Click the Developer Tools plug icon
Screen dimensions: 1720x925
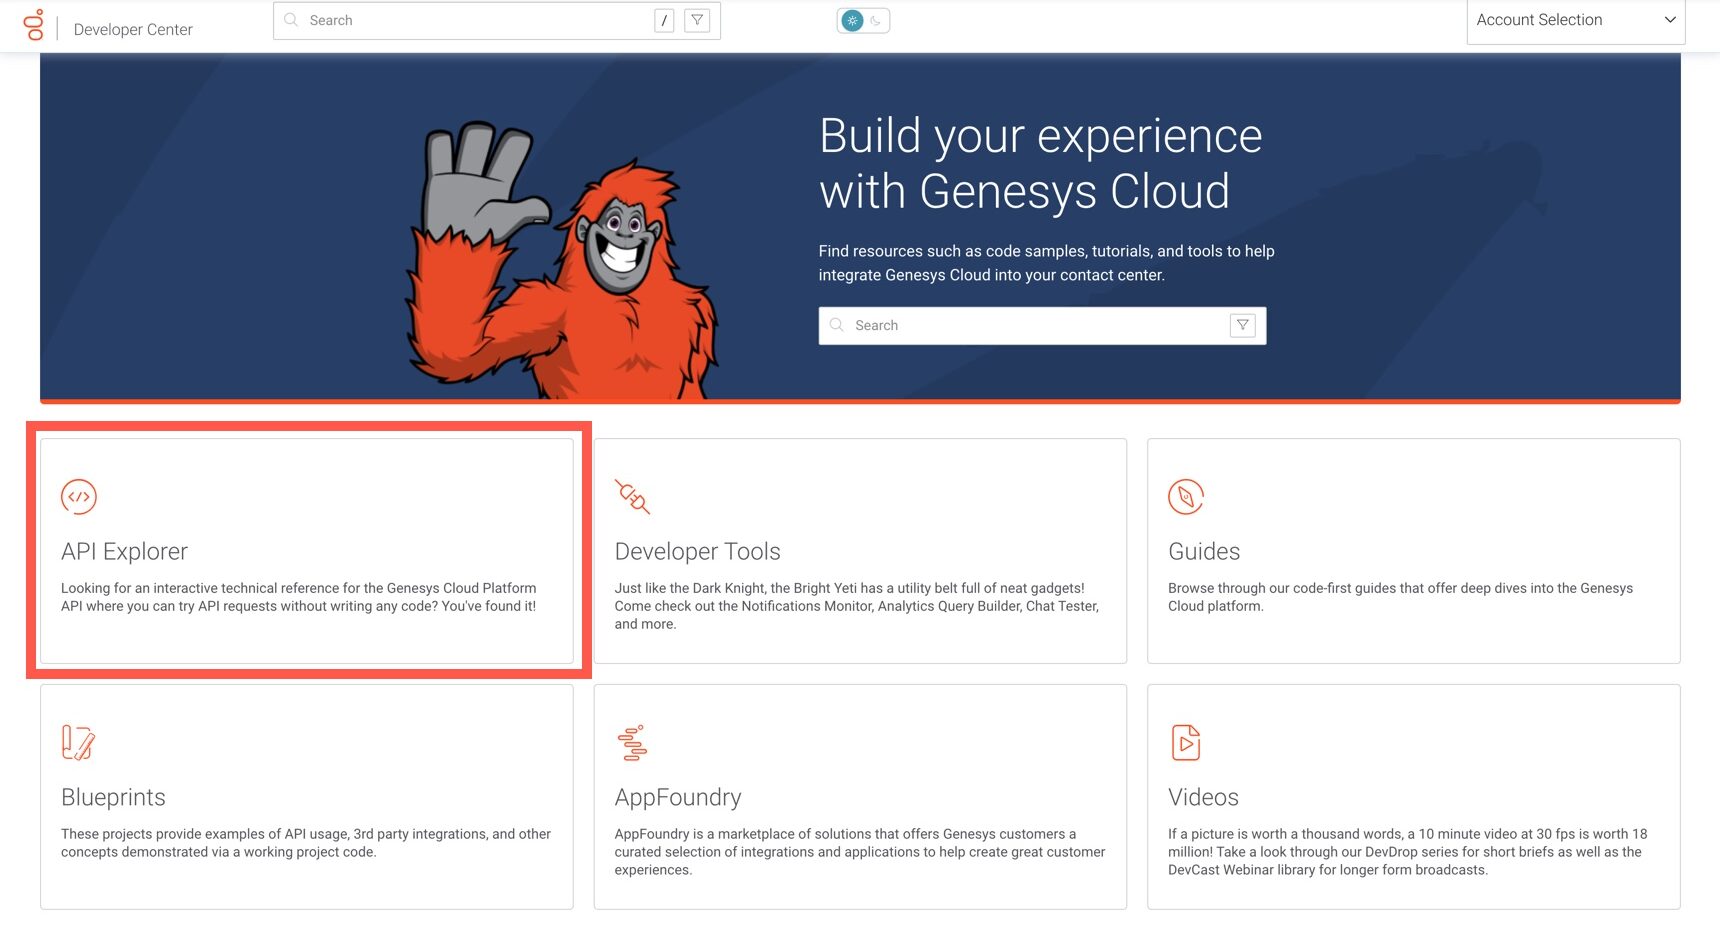[632, 497]
